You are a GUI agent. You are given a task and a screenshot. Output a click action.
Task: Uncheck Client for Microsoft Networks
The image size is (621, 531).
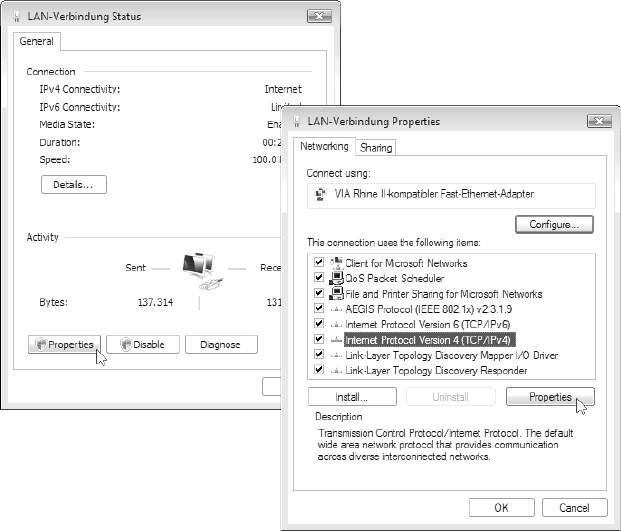[x=318, y=262]
